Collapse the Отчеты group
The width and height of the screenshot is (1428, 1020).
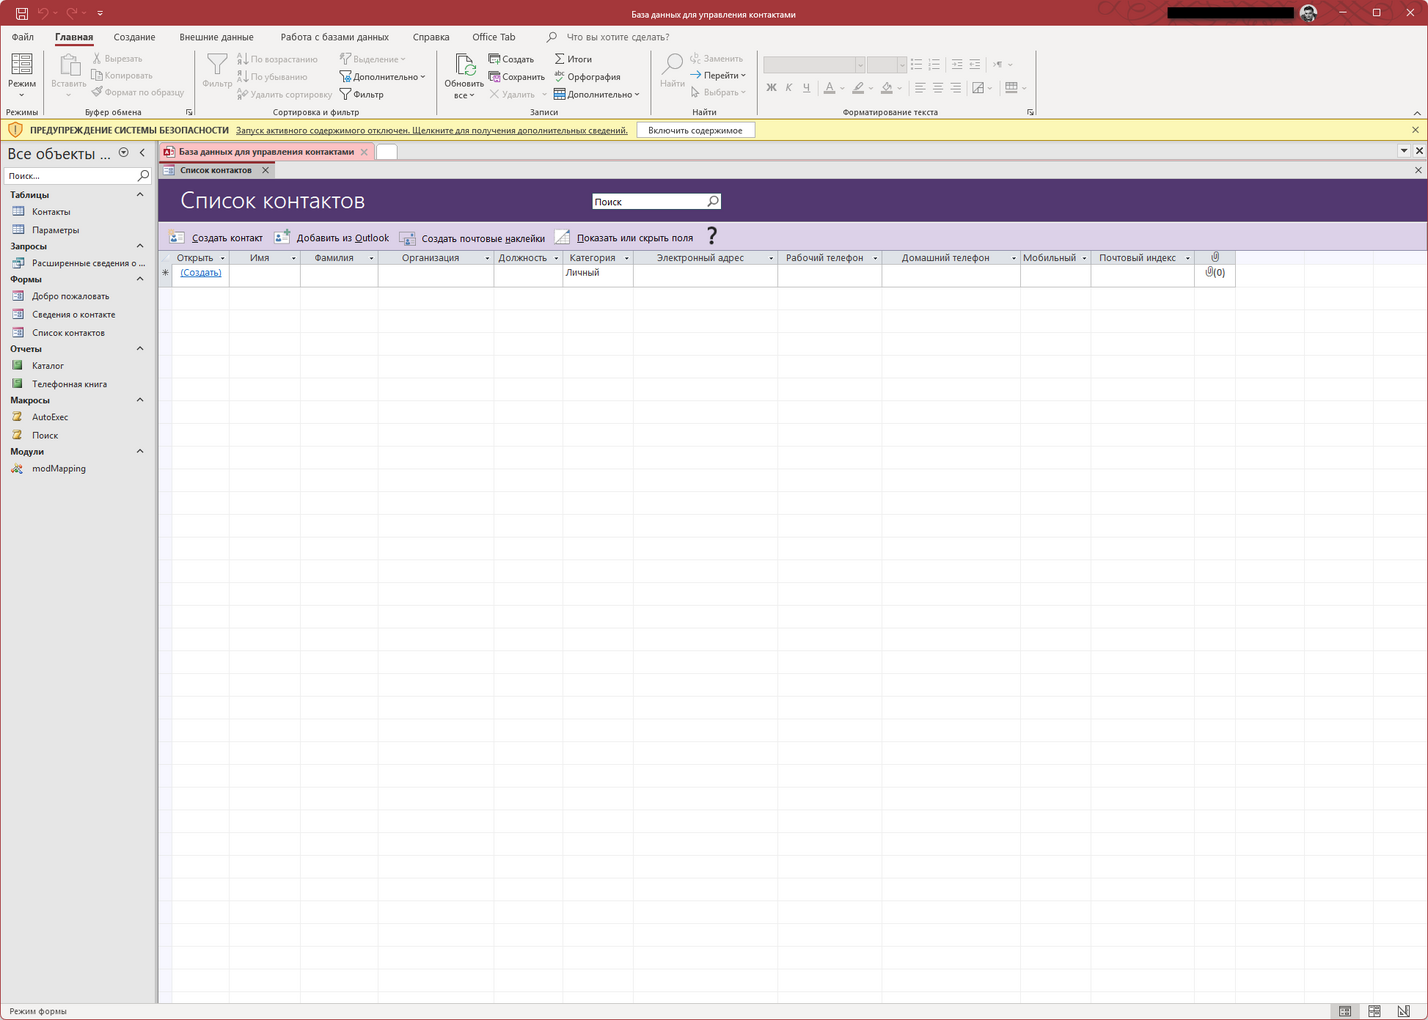140,349
